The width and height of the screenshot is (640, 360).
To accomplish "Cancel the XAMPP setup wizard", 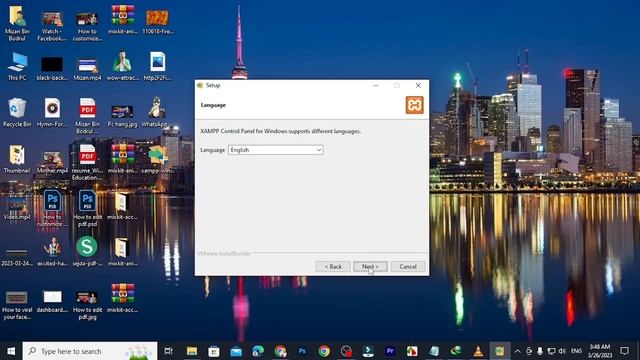I will [x=408, y=267].
